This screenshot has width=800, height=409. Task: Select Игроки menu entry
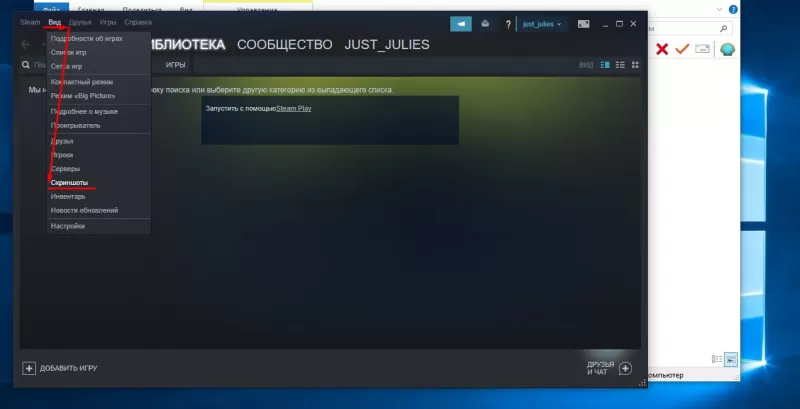(x=98, y=155)
